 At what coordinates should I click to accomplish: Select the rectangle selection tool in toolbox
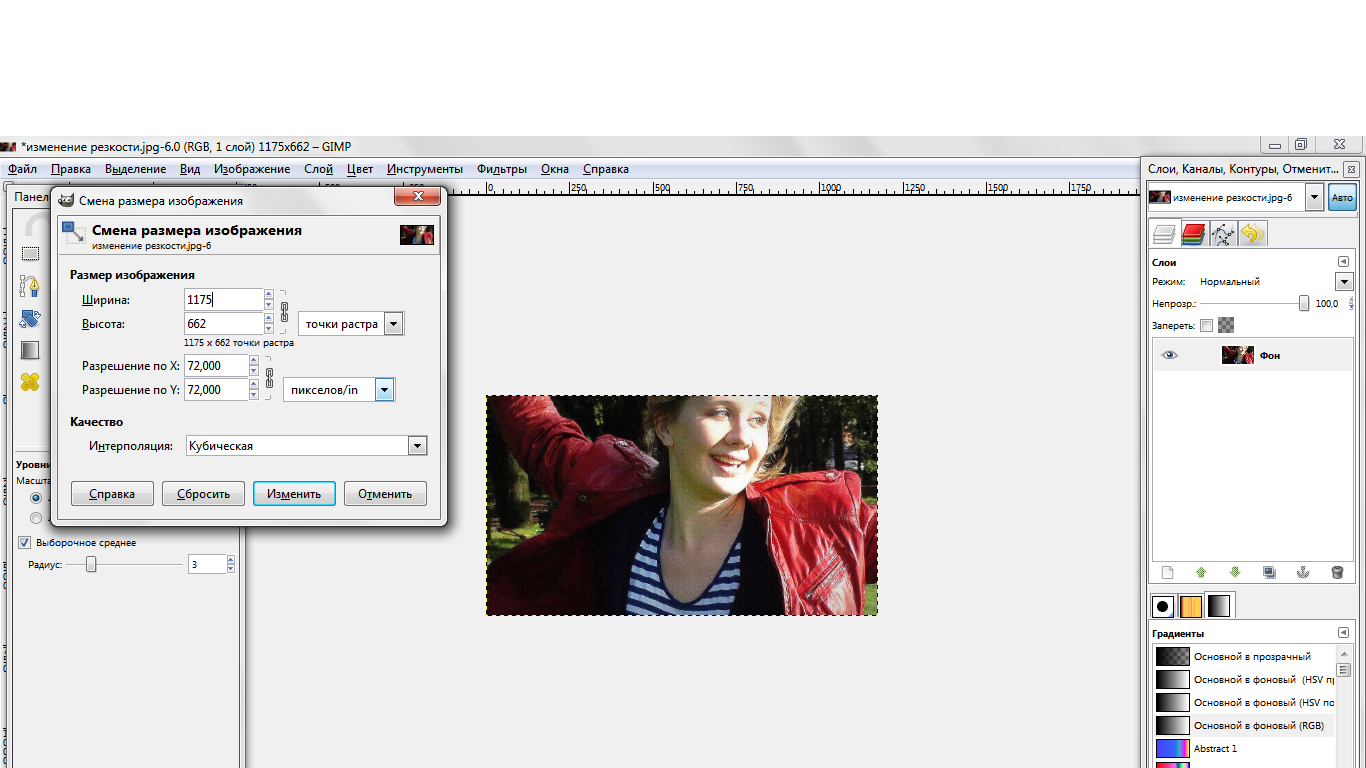tap(30, 253)
